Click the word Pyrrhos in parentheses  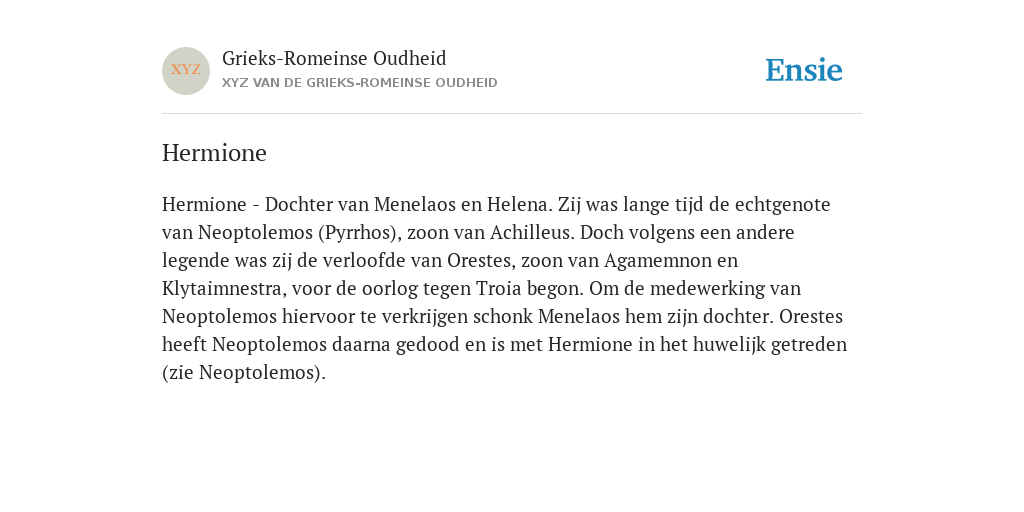pyautogui.click(x=359, y=233)
